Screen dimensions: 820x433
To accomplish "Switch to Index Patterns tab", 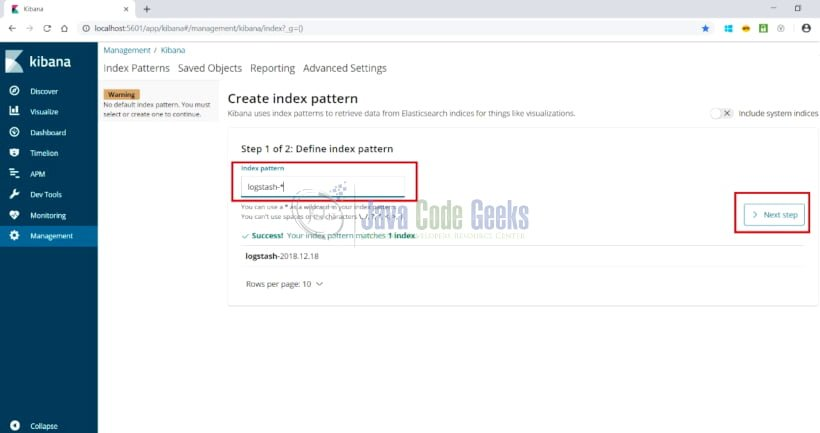I will (136, 68).
